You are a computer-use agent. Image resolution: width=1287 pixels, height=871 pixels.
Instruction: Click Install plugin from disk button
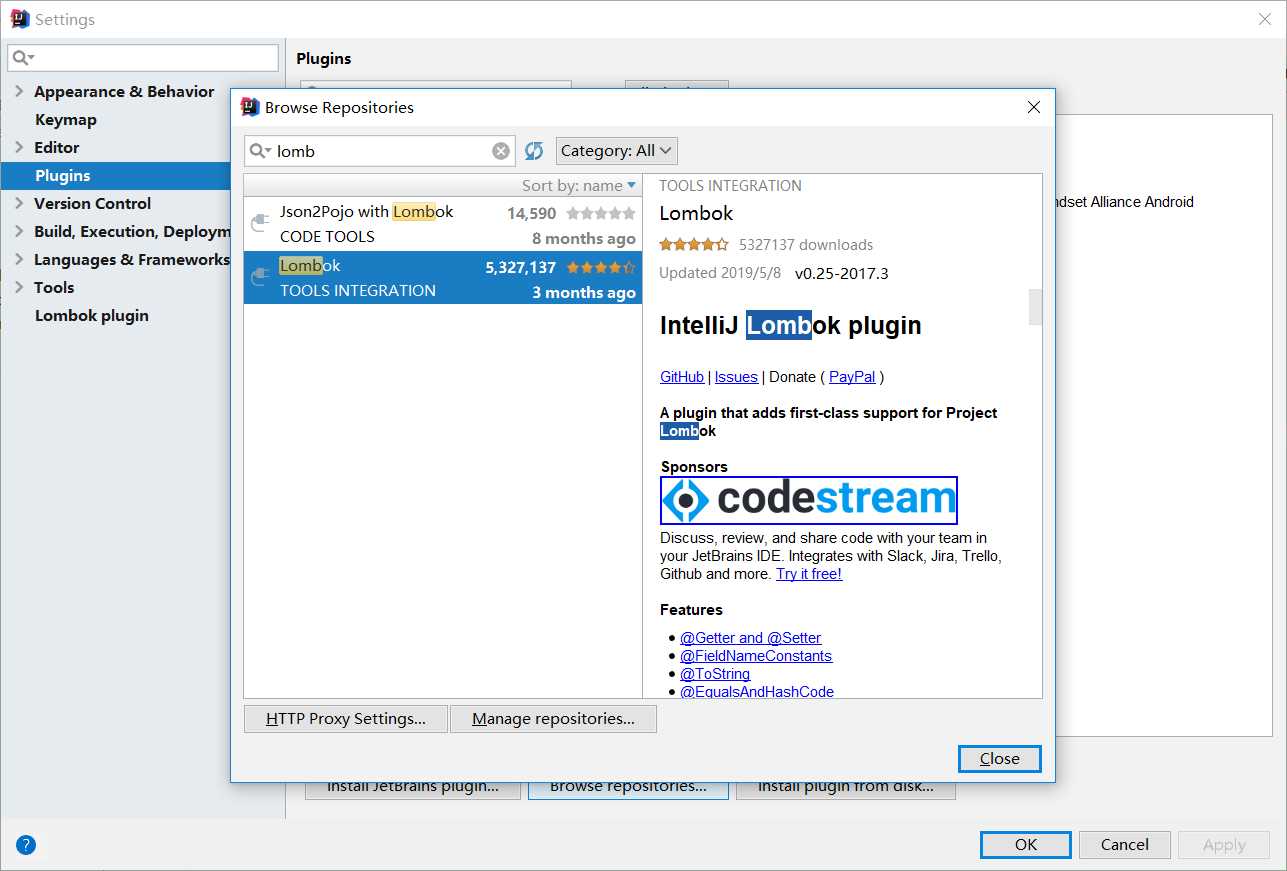[846, 789]
